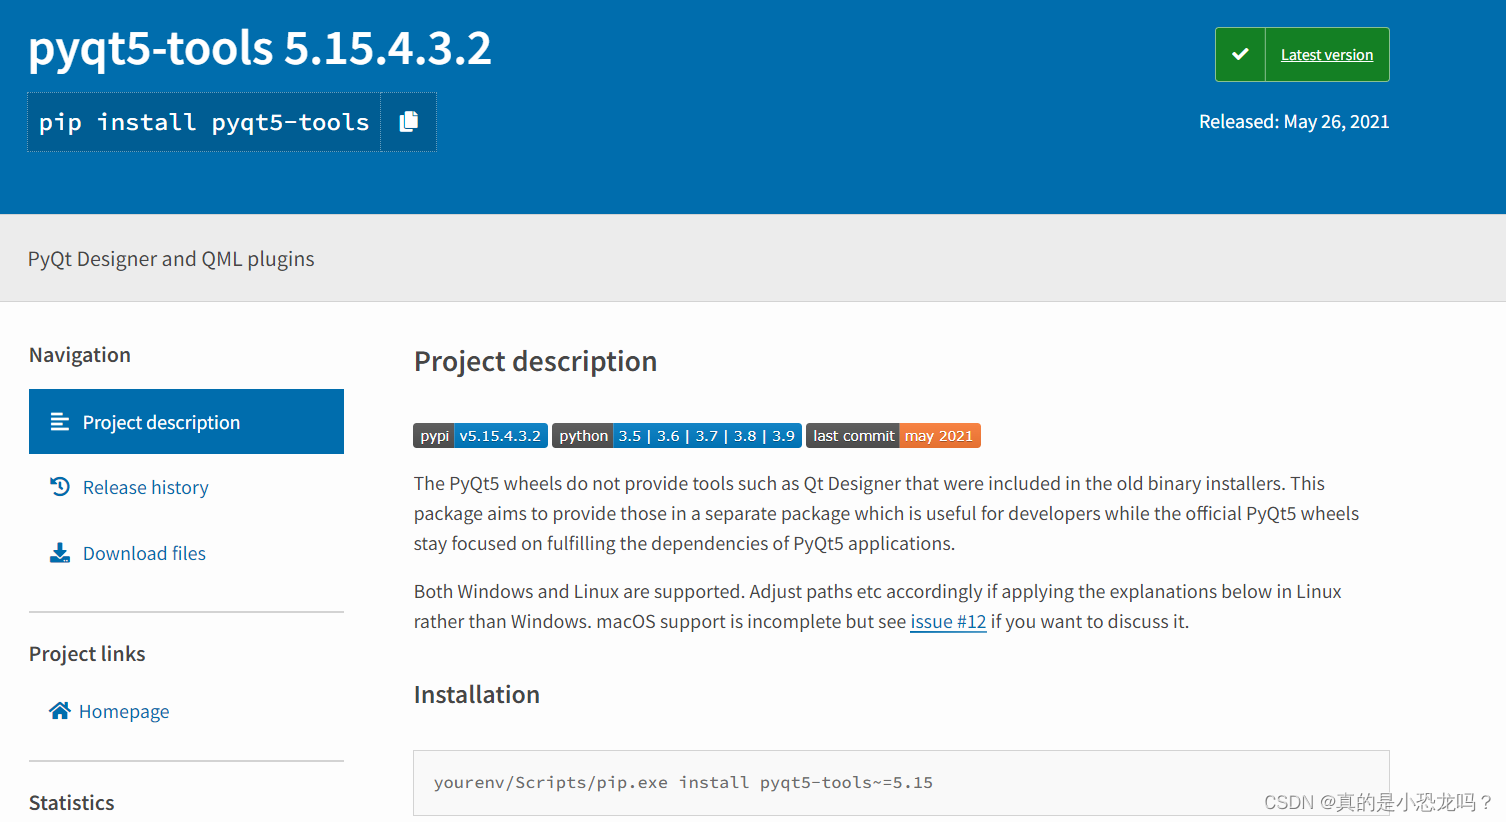
Task: Click the Project links sidebar heading
Action: coord(87,654)
